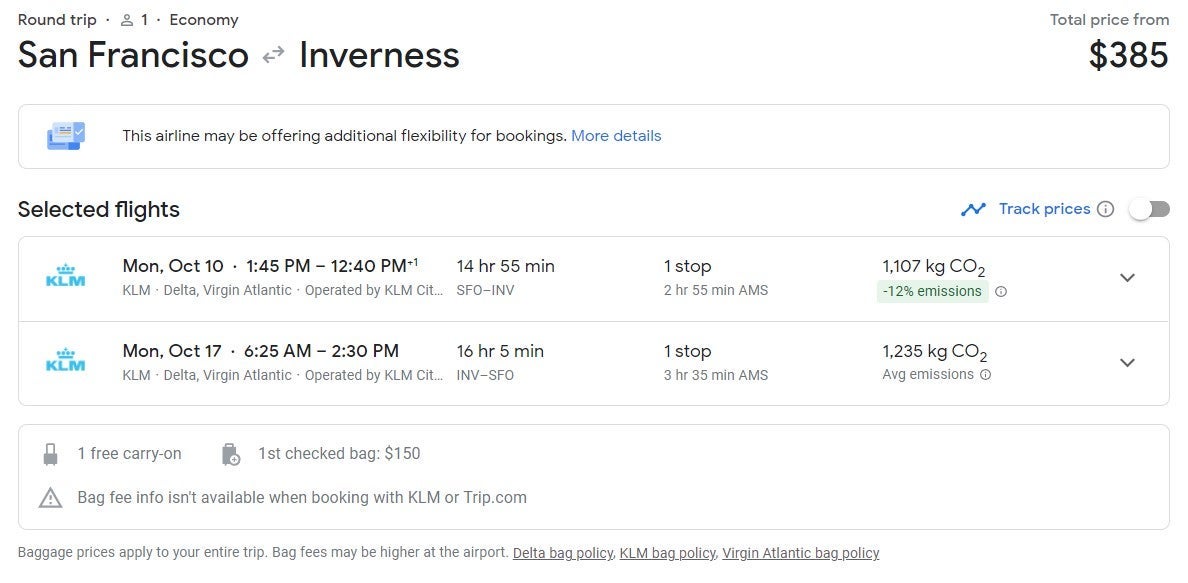
Task: Click the -12% emissions badge
Action: coord(932,292)
